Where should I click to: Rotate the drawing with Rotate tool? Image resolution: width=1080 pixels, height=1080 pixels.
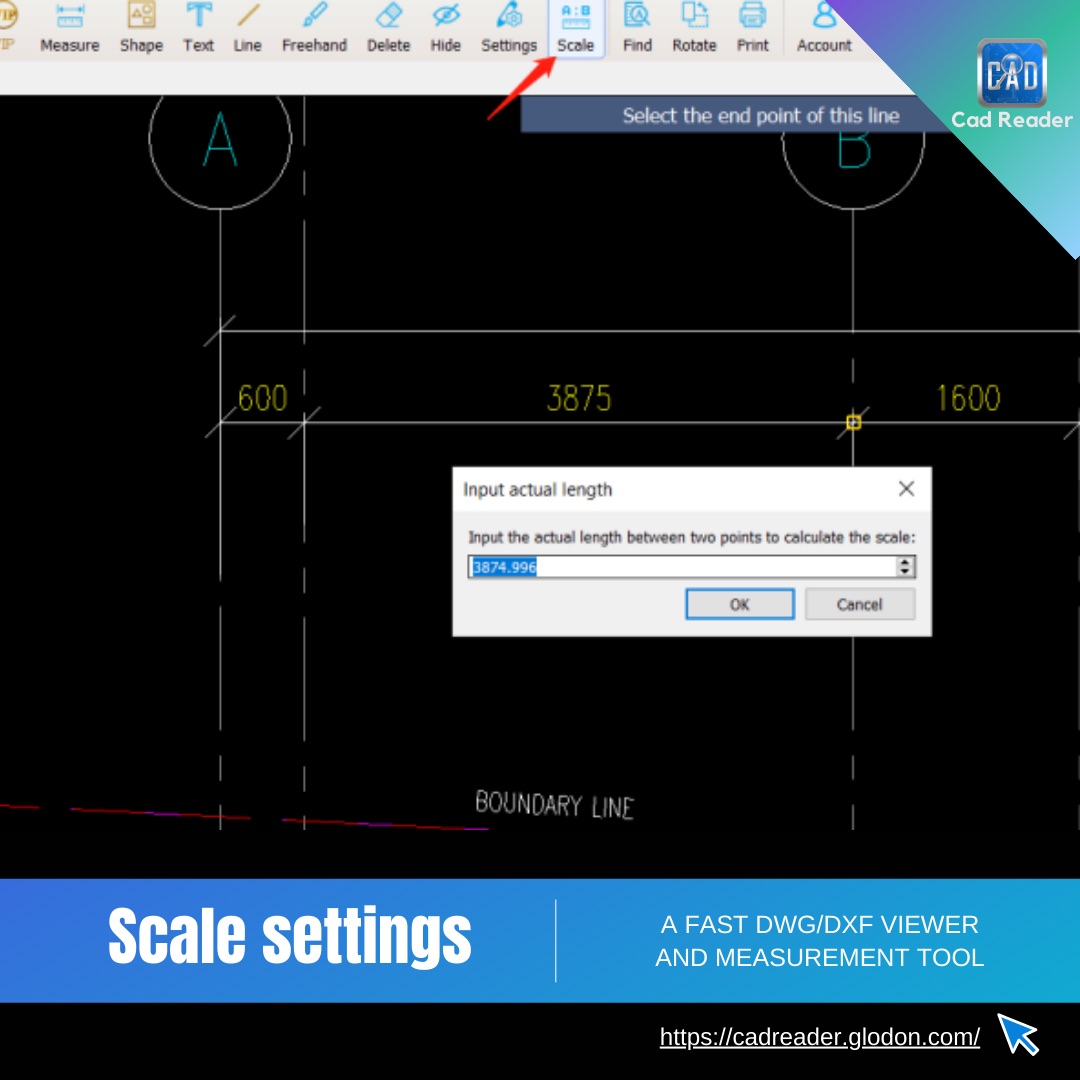point(694,28)
